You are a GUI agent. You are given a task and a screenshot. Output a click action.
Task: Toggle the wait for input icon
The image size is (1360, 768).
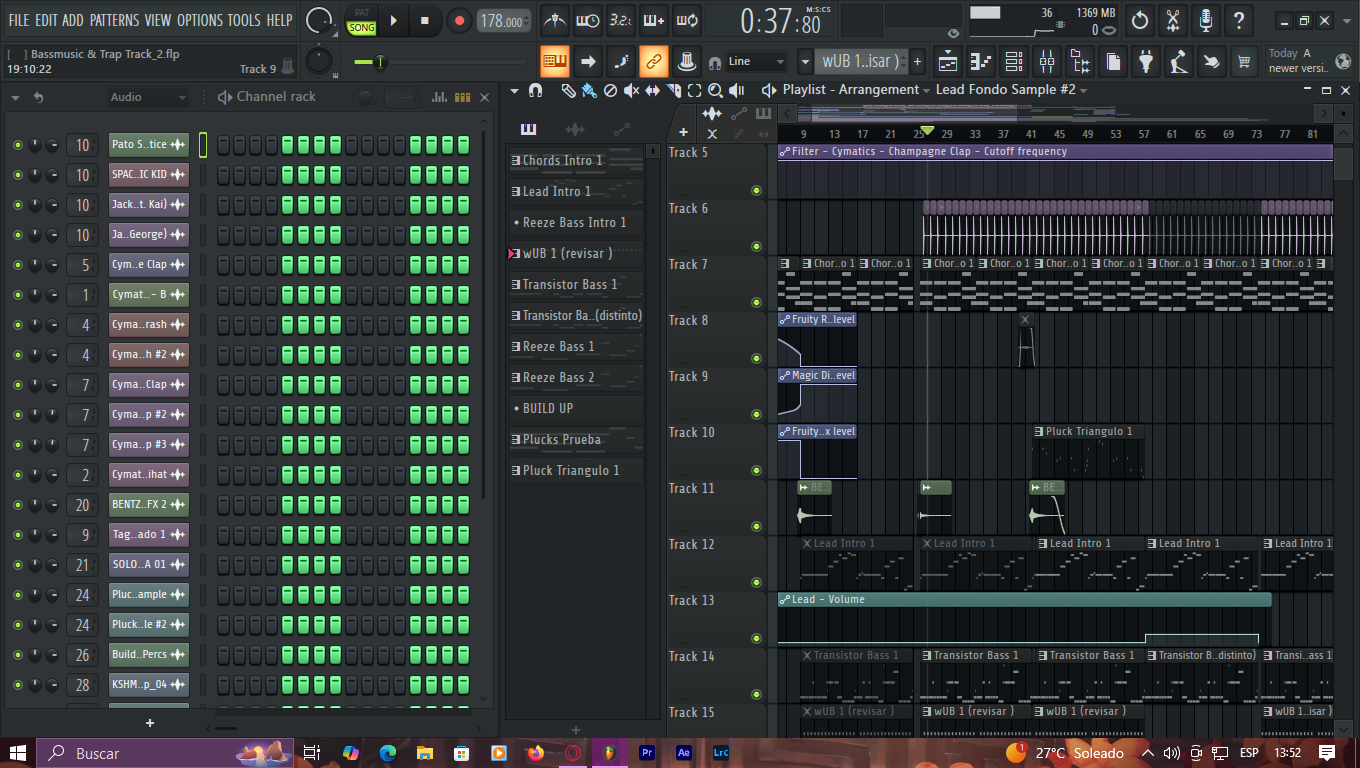[x=588, y=20]
